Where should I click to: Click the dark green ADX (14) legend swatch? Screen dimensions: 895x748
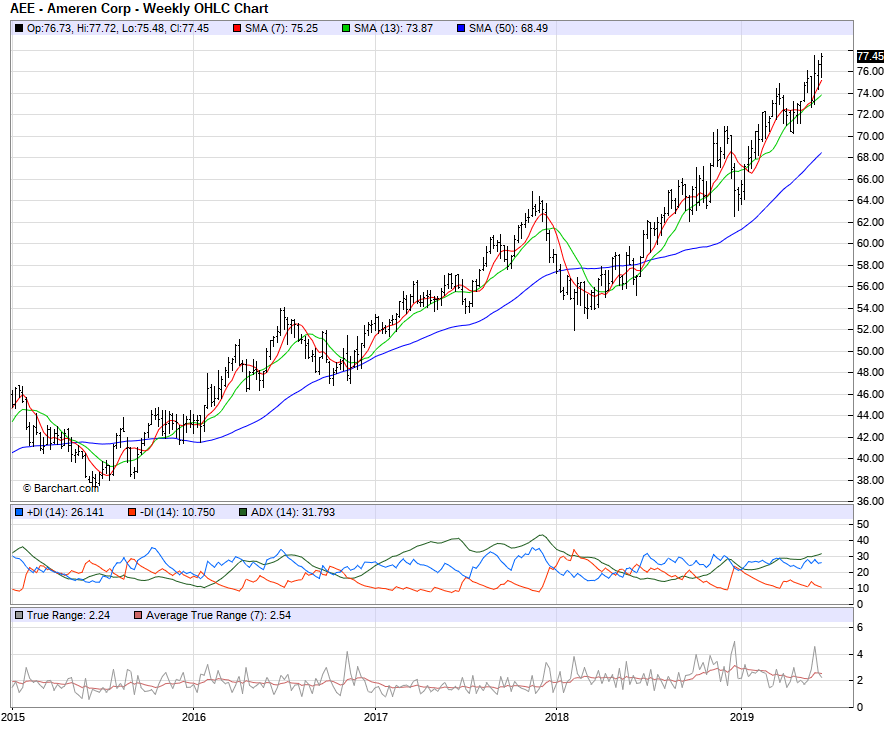pos(243,512)
